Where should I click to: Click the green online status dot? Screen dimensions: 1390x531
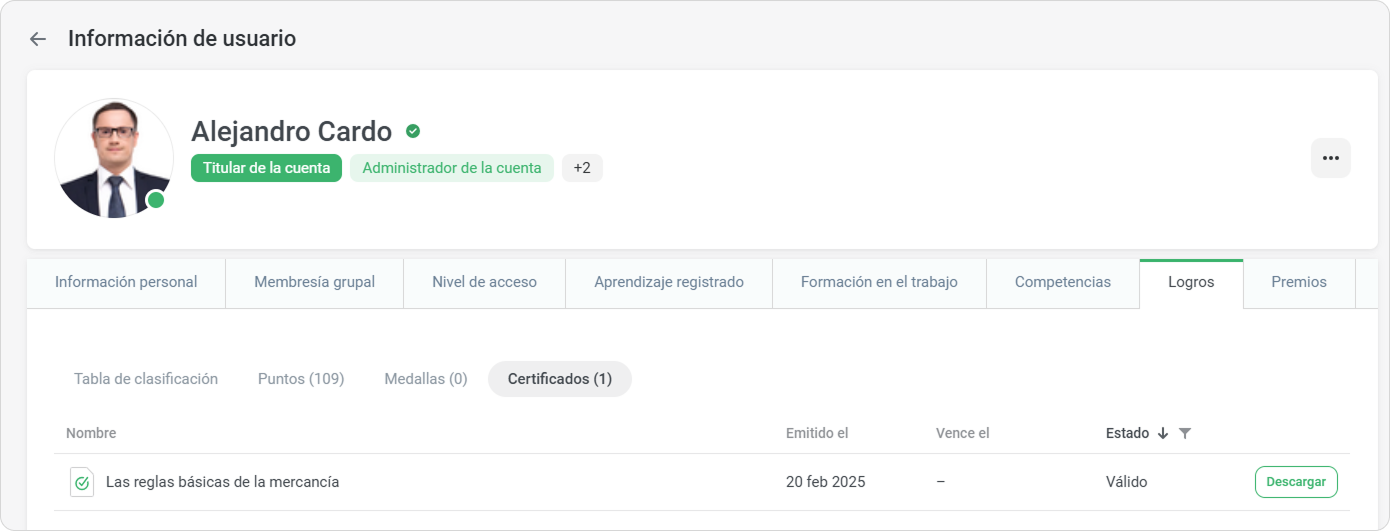click(156, 200)
